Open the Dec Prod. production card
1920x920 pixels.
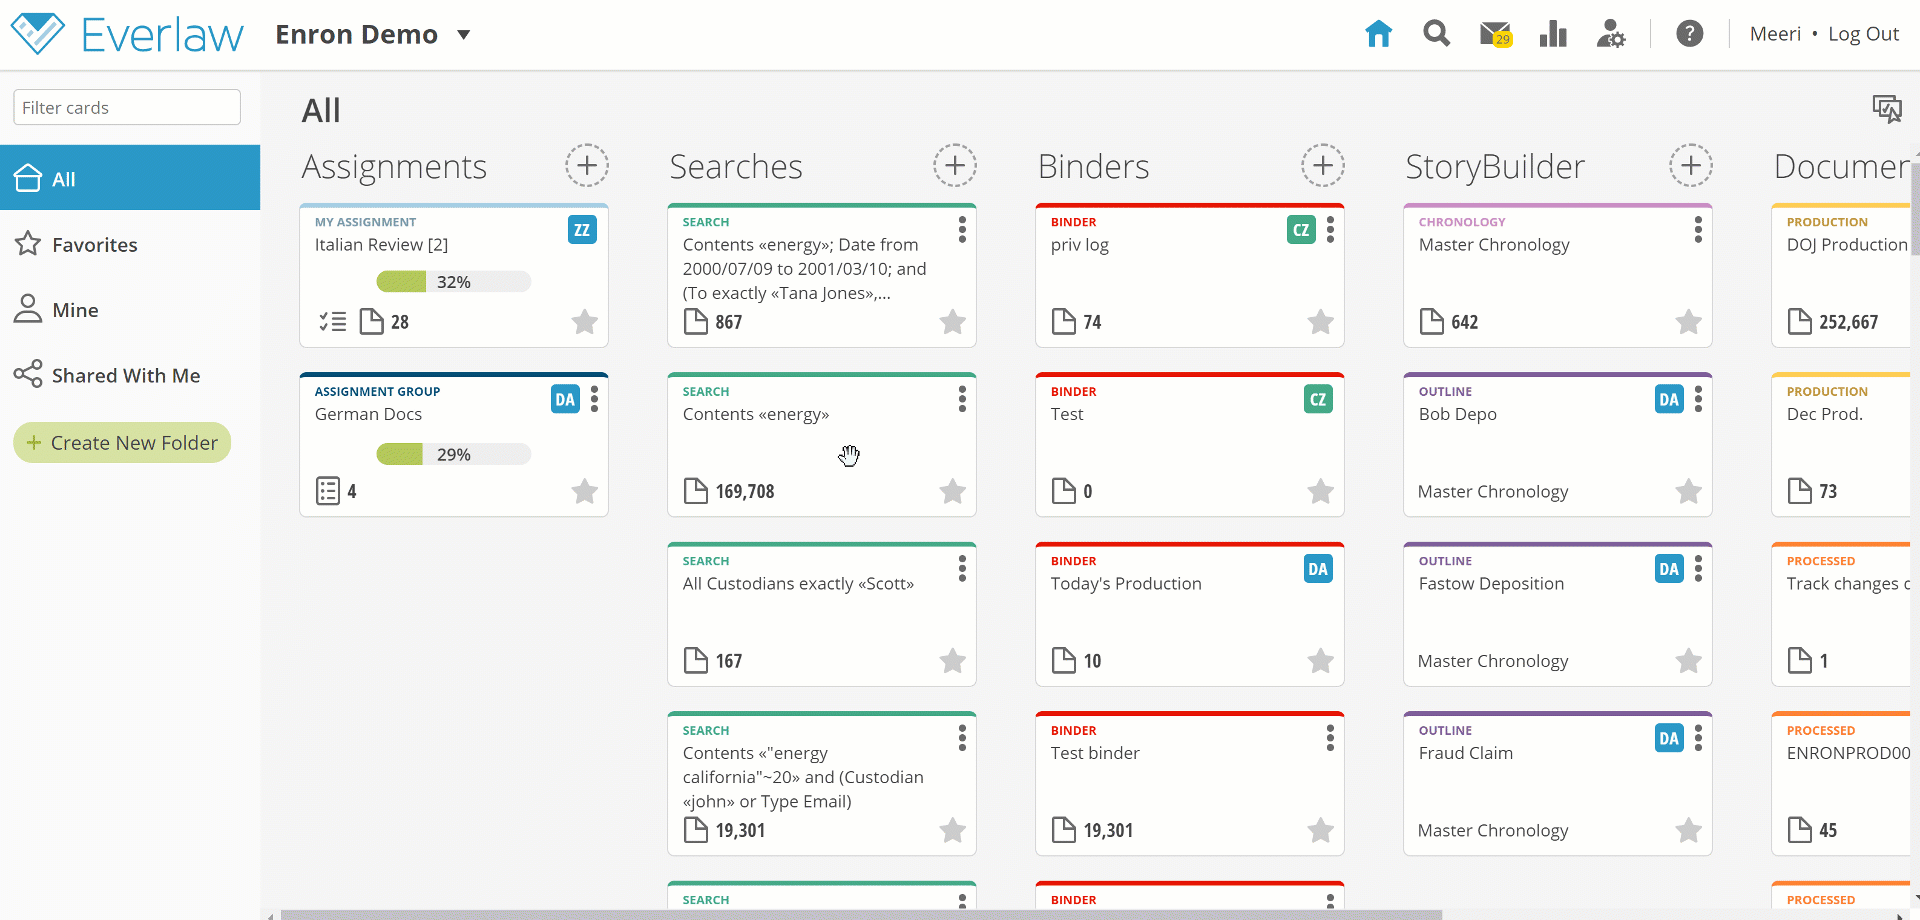[x=1841, y=444]
